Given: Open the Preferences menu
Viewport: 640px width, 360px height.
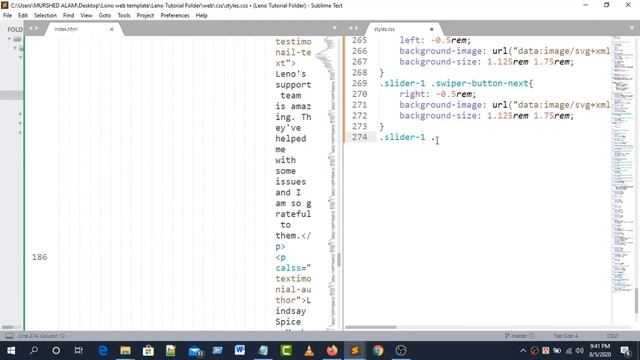Looking at the screenshot, I should (x=175, y=16).
